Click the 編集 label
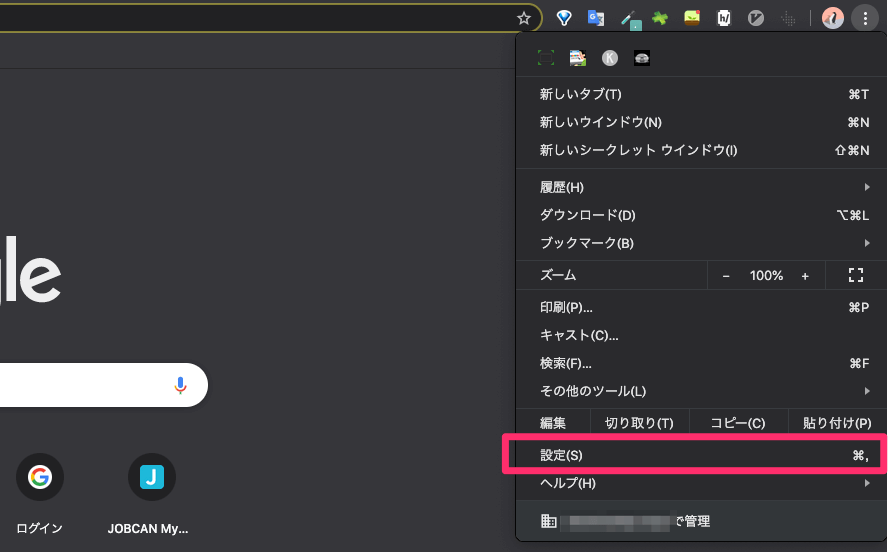Image resolution: width=888 pixels, height=552 pixels. 553,423
